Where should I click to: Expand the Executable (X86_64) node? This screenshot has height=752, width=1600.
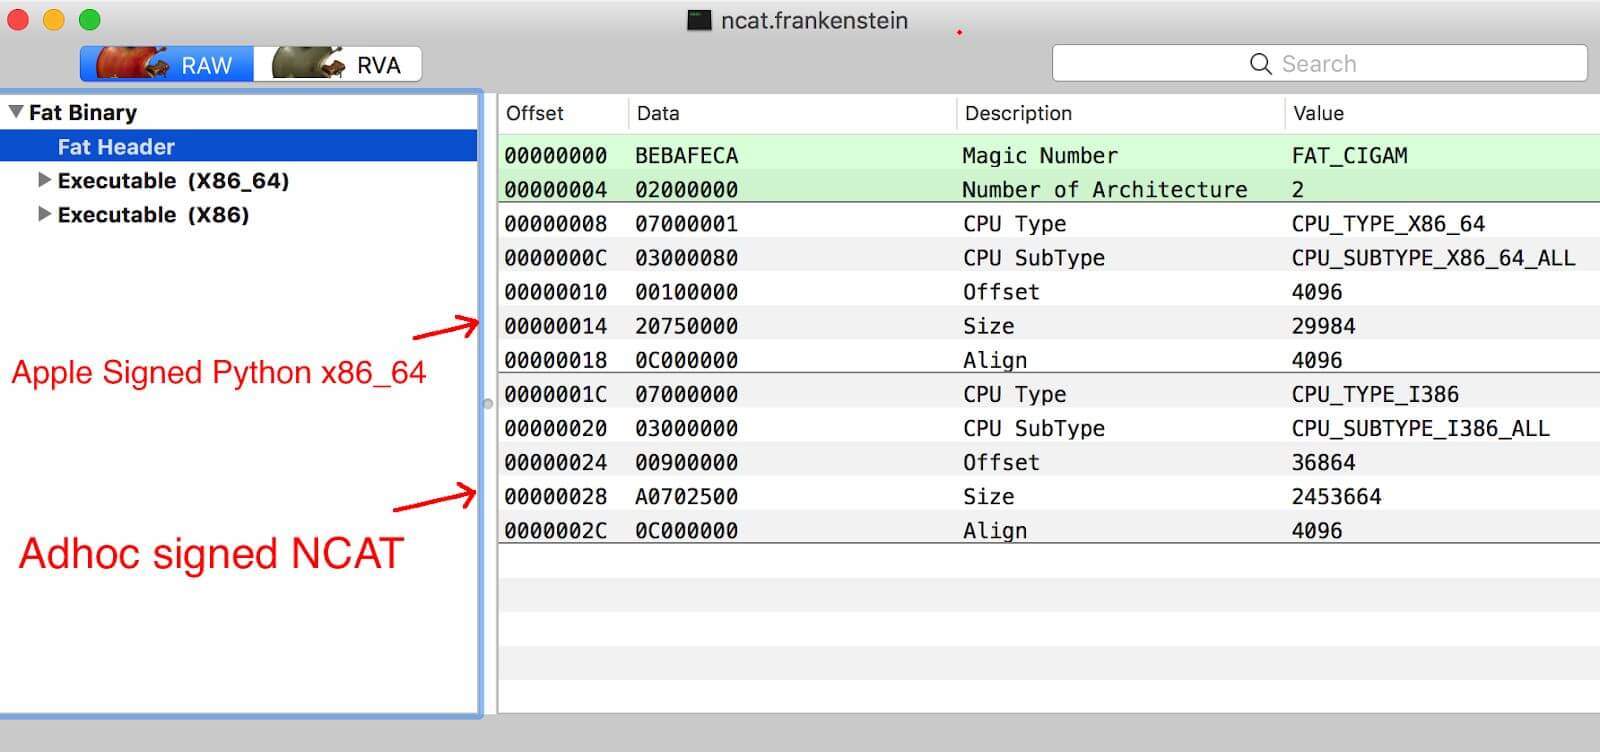[44, 180]
